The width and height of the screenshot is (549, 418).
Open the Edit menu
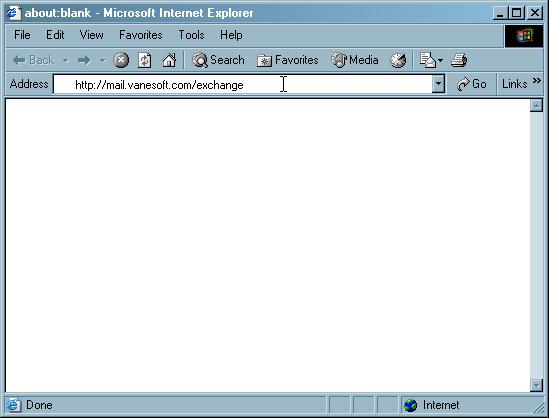coord(55,35)
